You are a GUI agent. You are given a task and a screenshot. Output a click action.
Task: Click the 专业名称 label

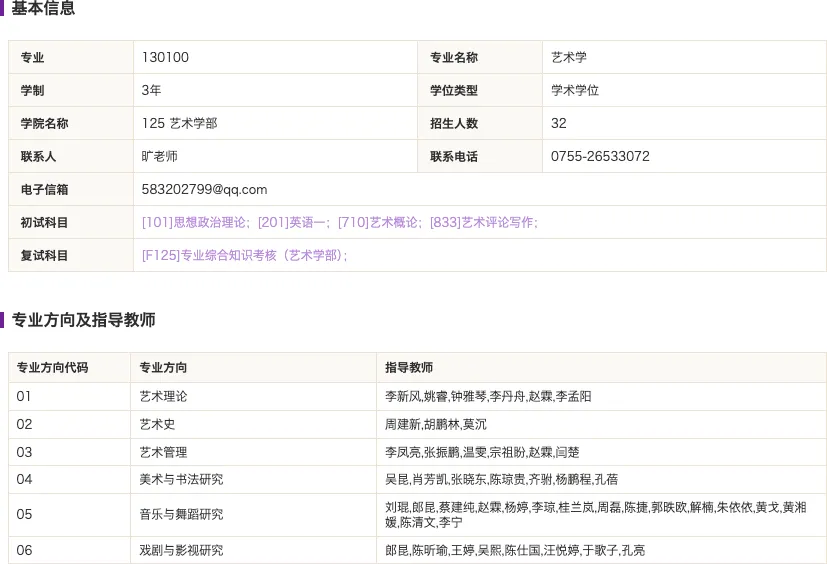tap(454, 57)
